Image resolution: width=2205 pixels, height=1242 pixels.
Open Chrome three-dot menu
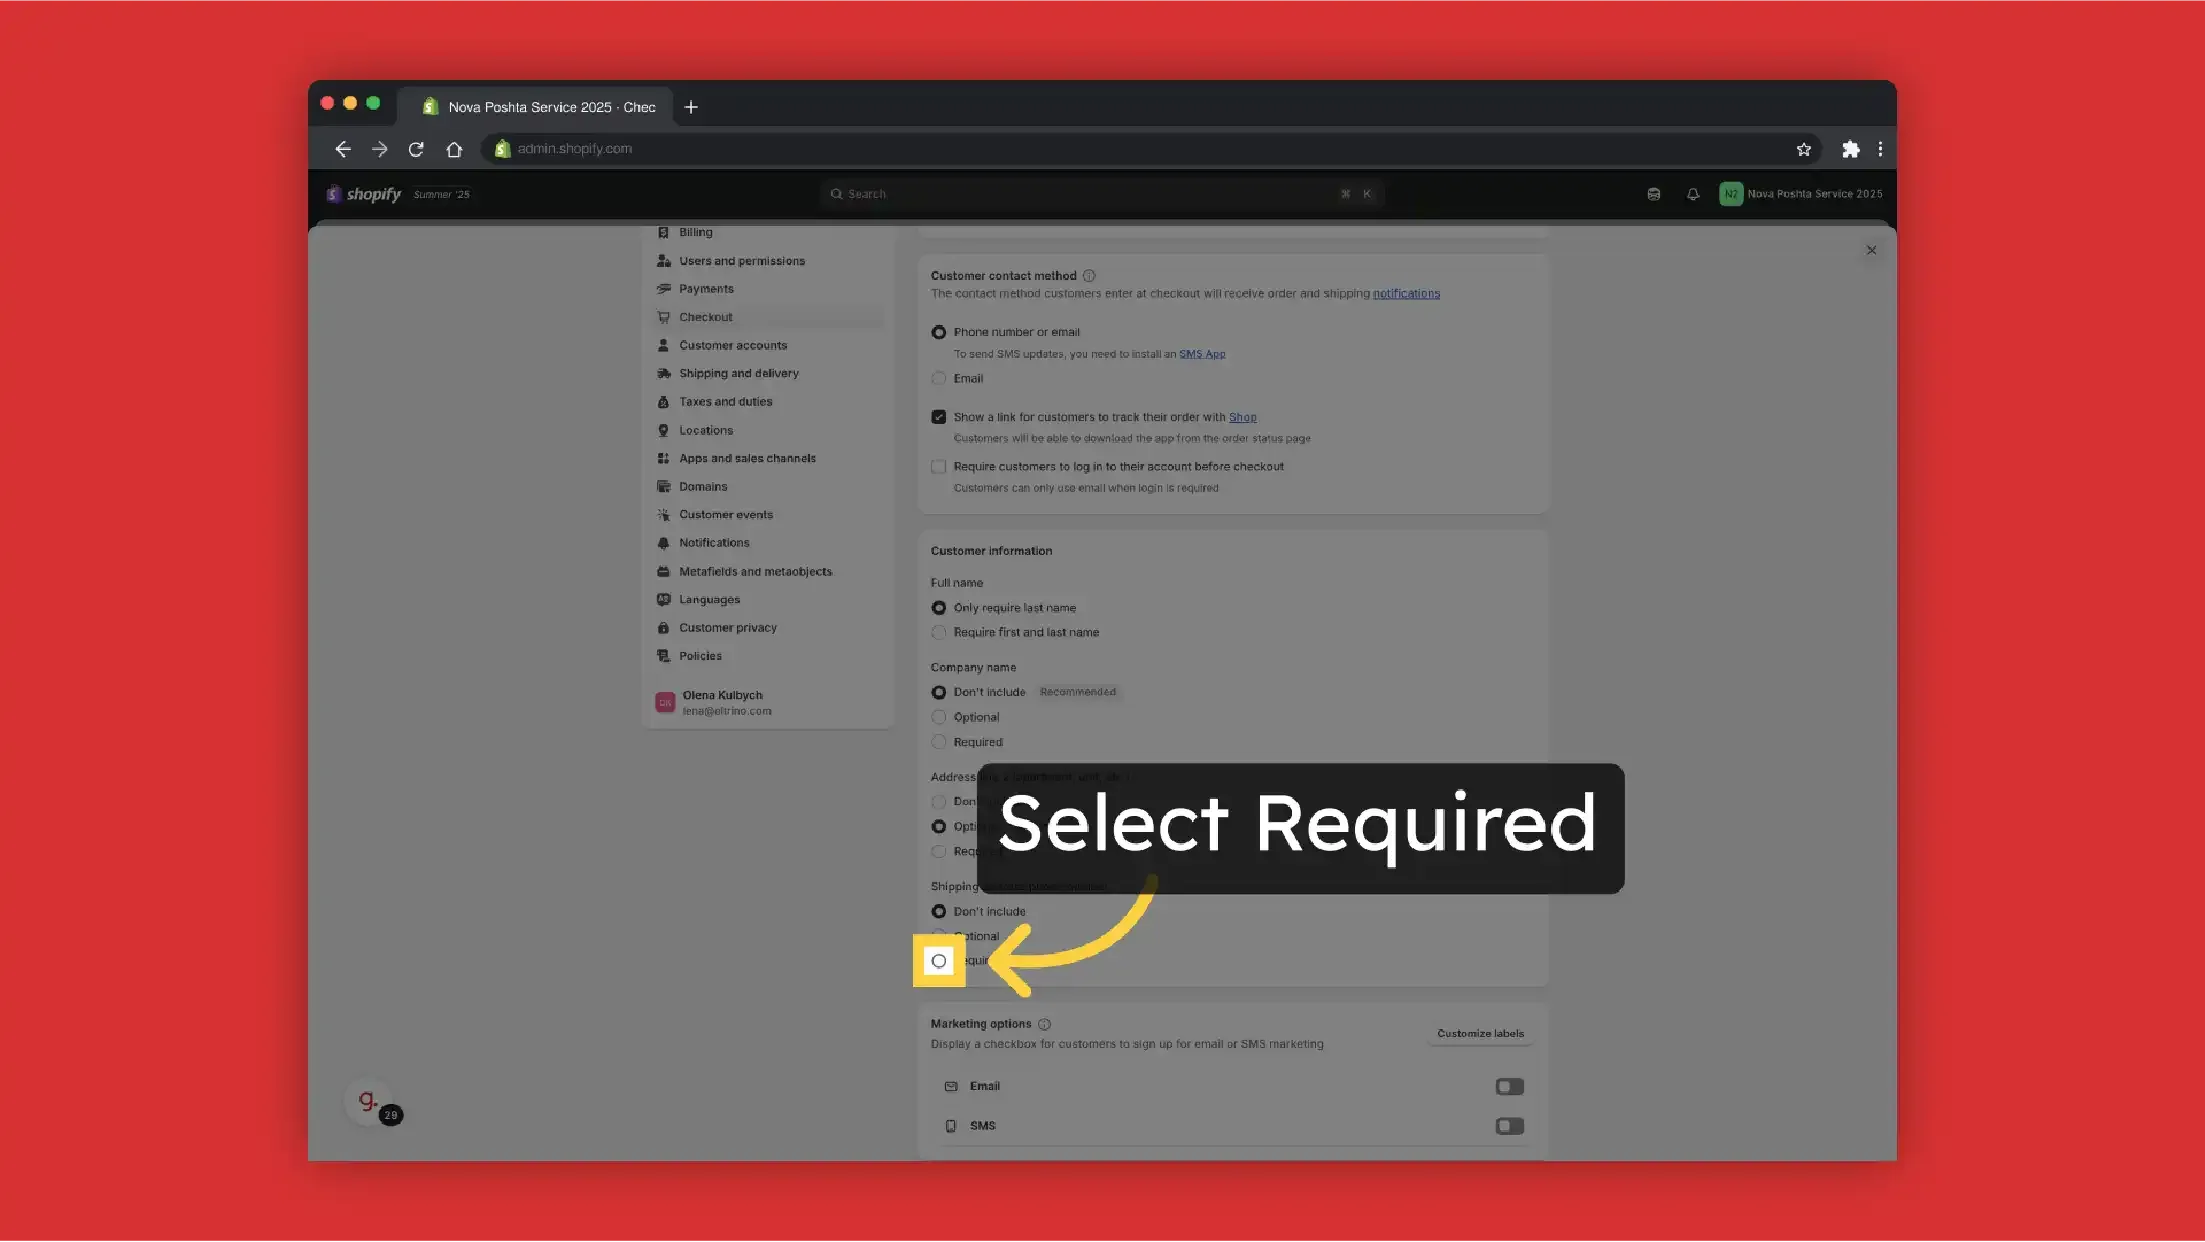tap(1880, 149)
